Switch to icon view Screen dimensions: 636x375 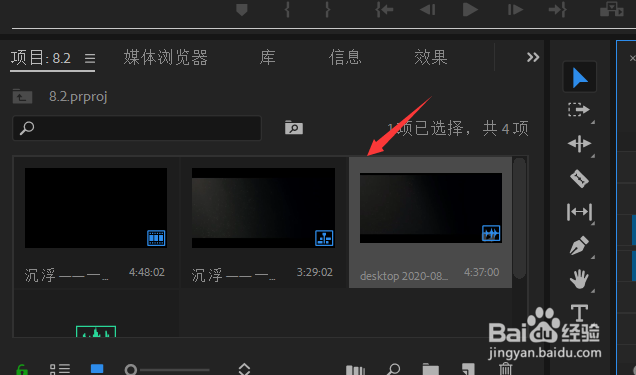[97, 369]
